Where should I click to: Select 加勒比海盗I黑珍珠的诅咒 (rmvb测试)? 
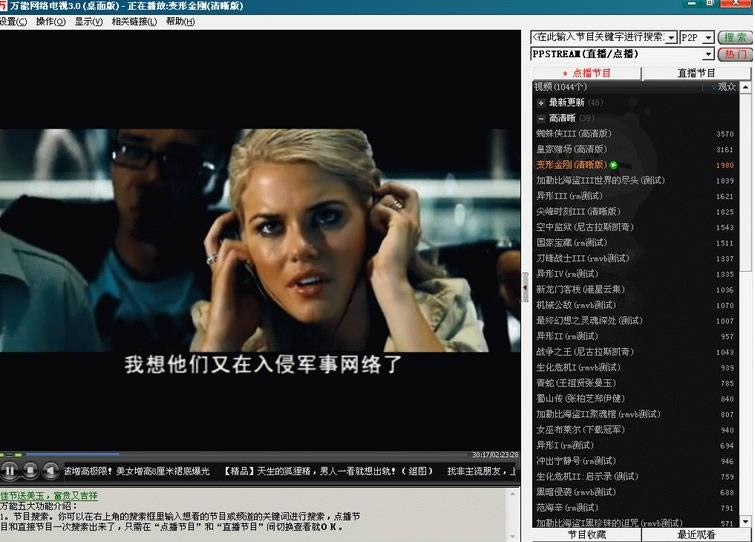[635, 523]
